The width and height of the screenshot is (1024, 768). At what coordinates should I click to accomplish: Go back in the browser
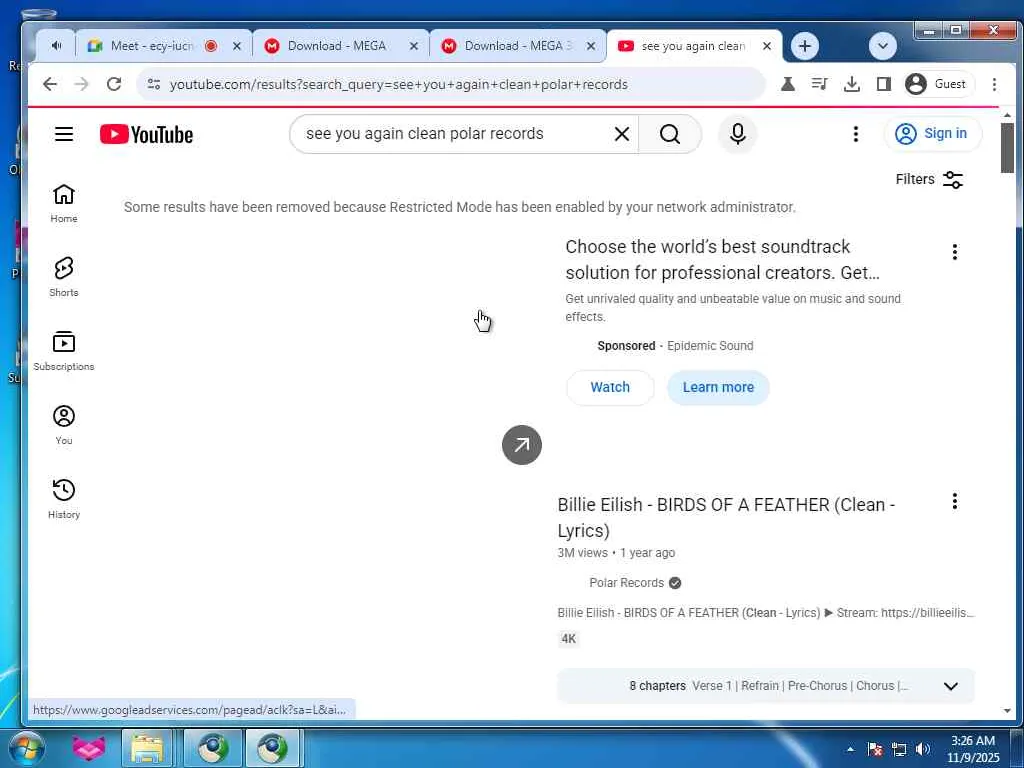50,84
